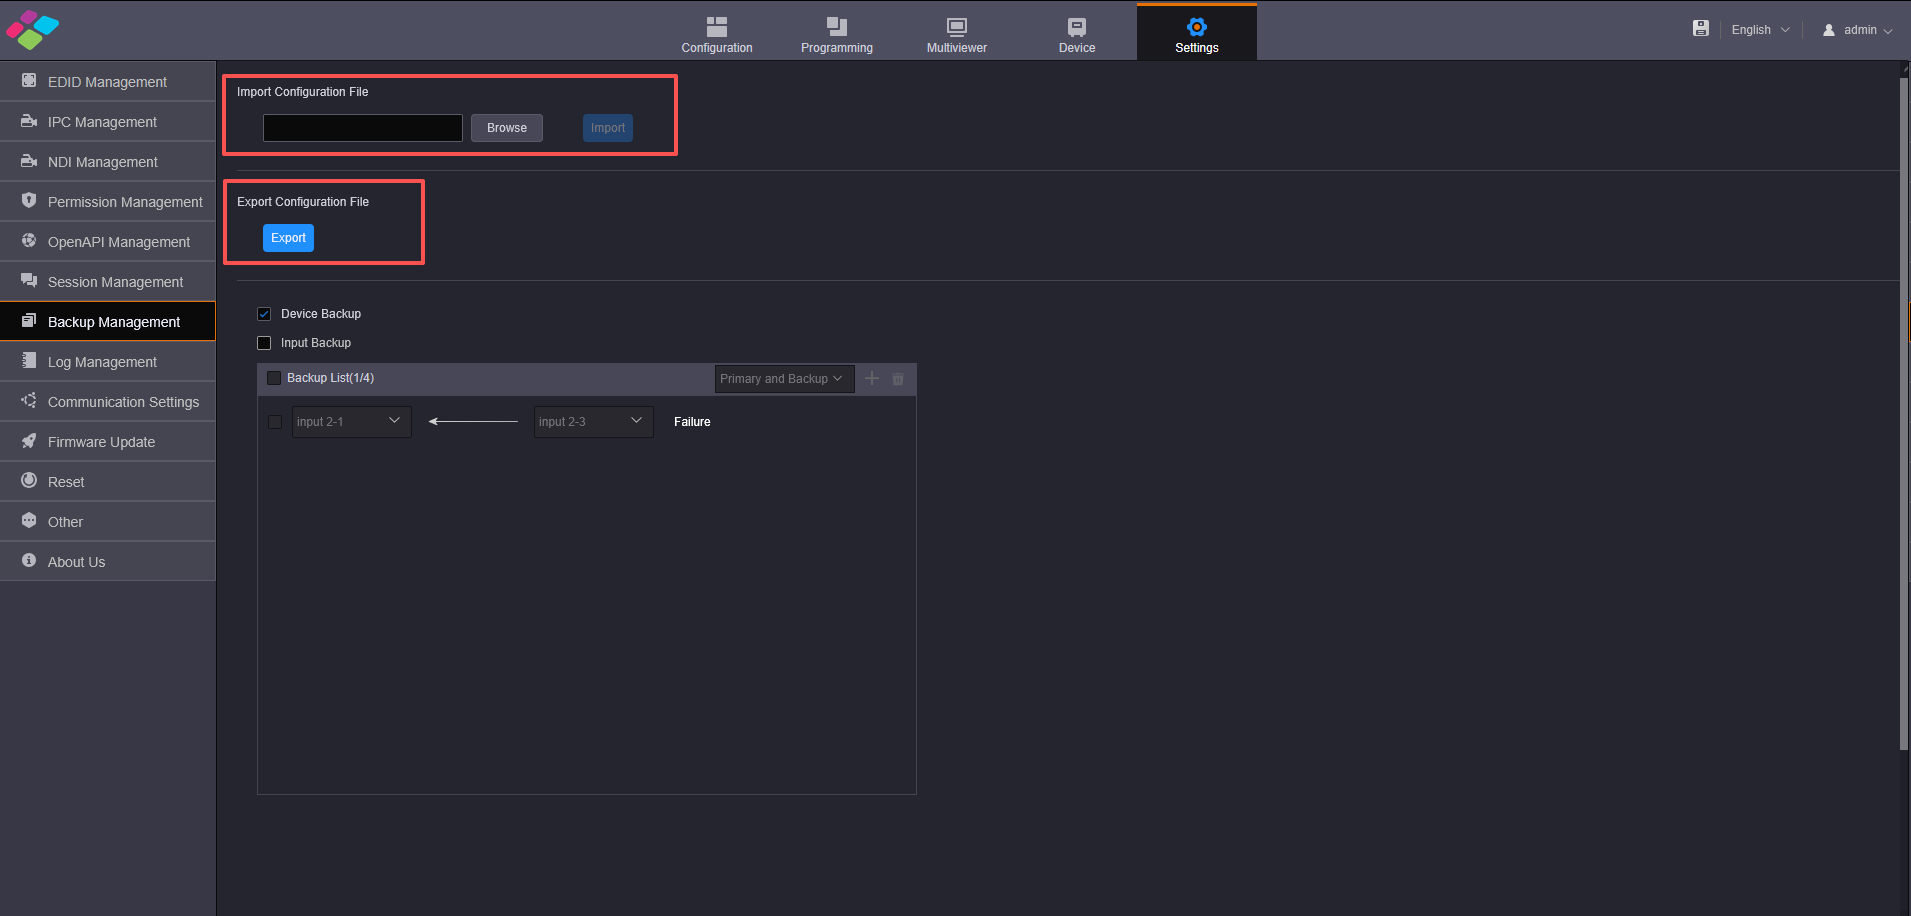Image resolution: width=1911 pixels, height=916 pixels.
Task: Expand the admin account menu arrow
Action: coord(1888,31)
